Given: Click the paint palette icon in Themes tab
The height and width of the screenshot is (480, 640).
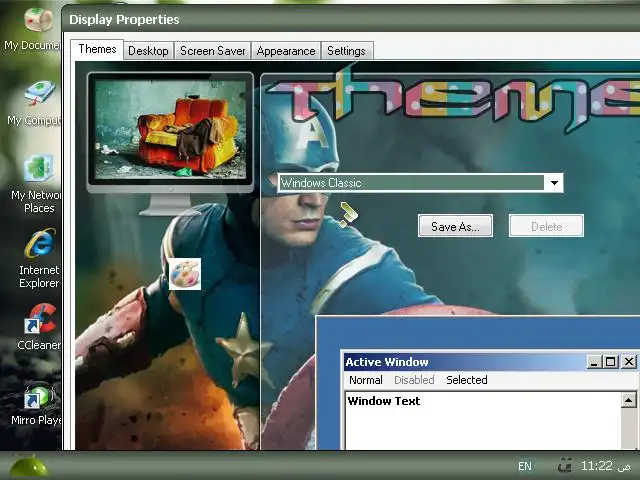Looking at the screenshot, I should [185, 274].
